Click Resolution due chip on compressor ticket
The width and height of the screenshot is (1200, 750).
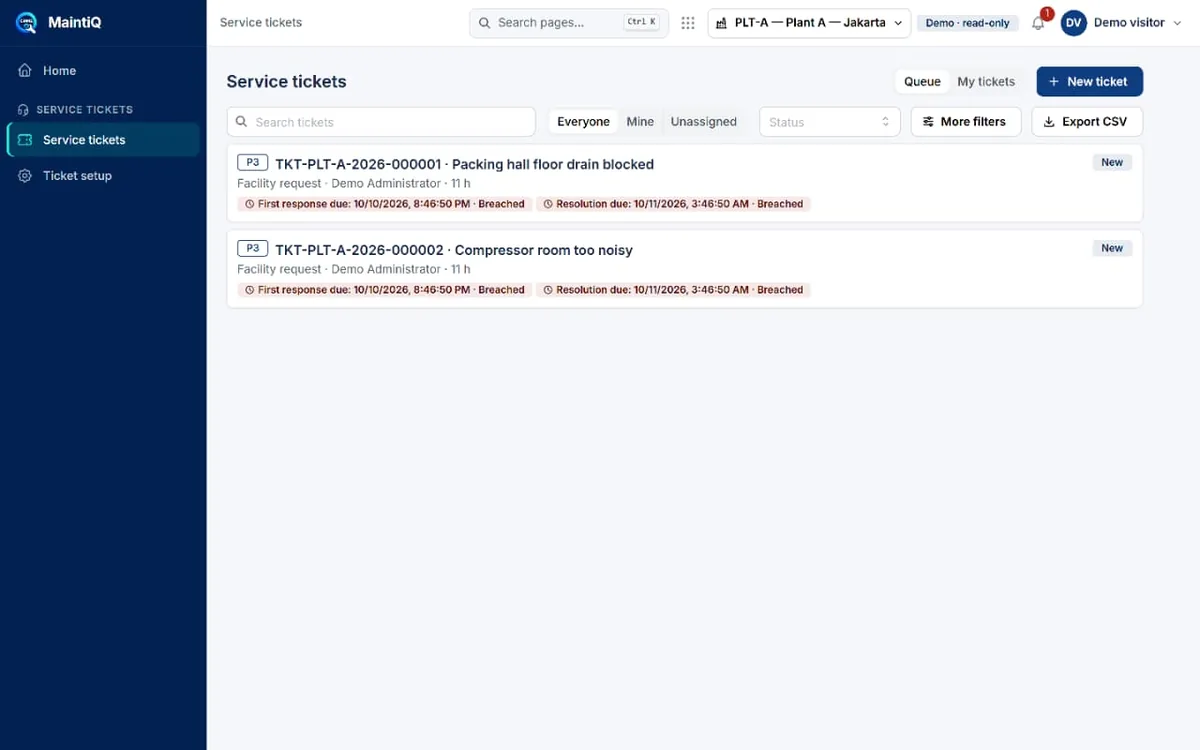click(x=673, y=290)
